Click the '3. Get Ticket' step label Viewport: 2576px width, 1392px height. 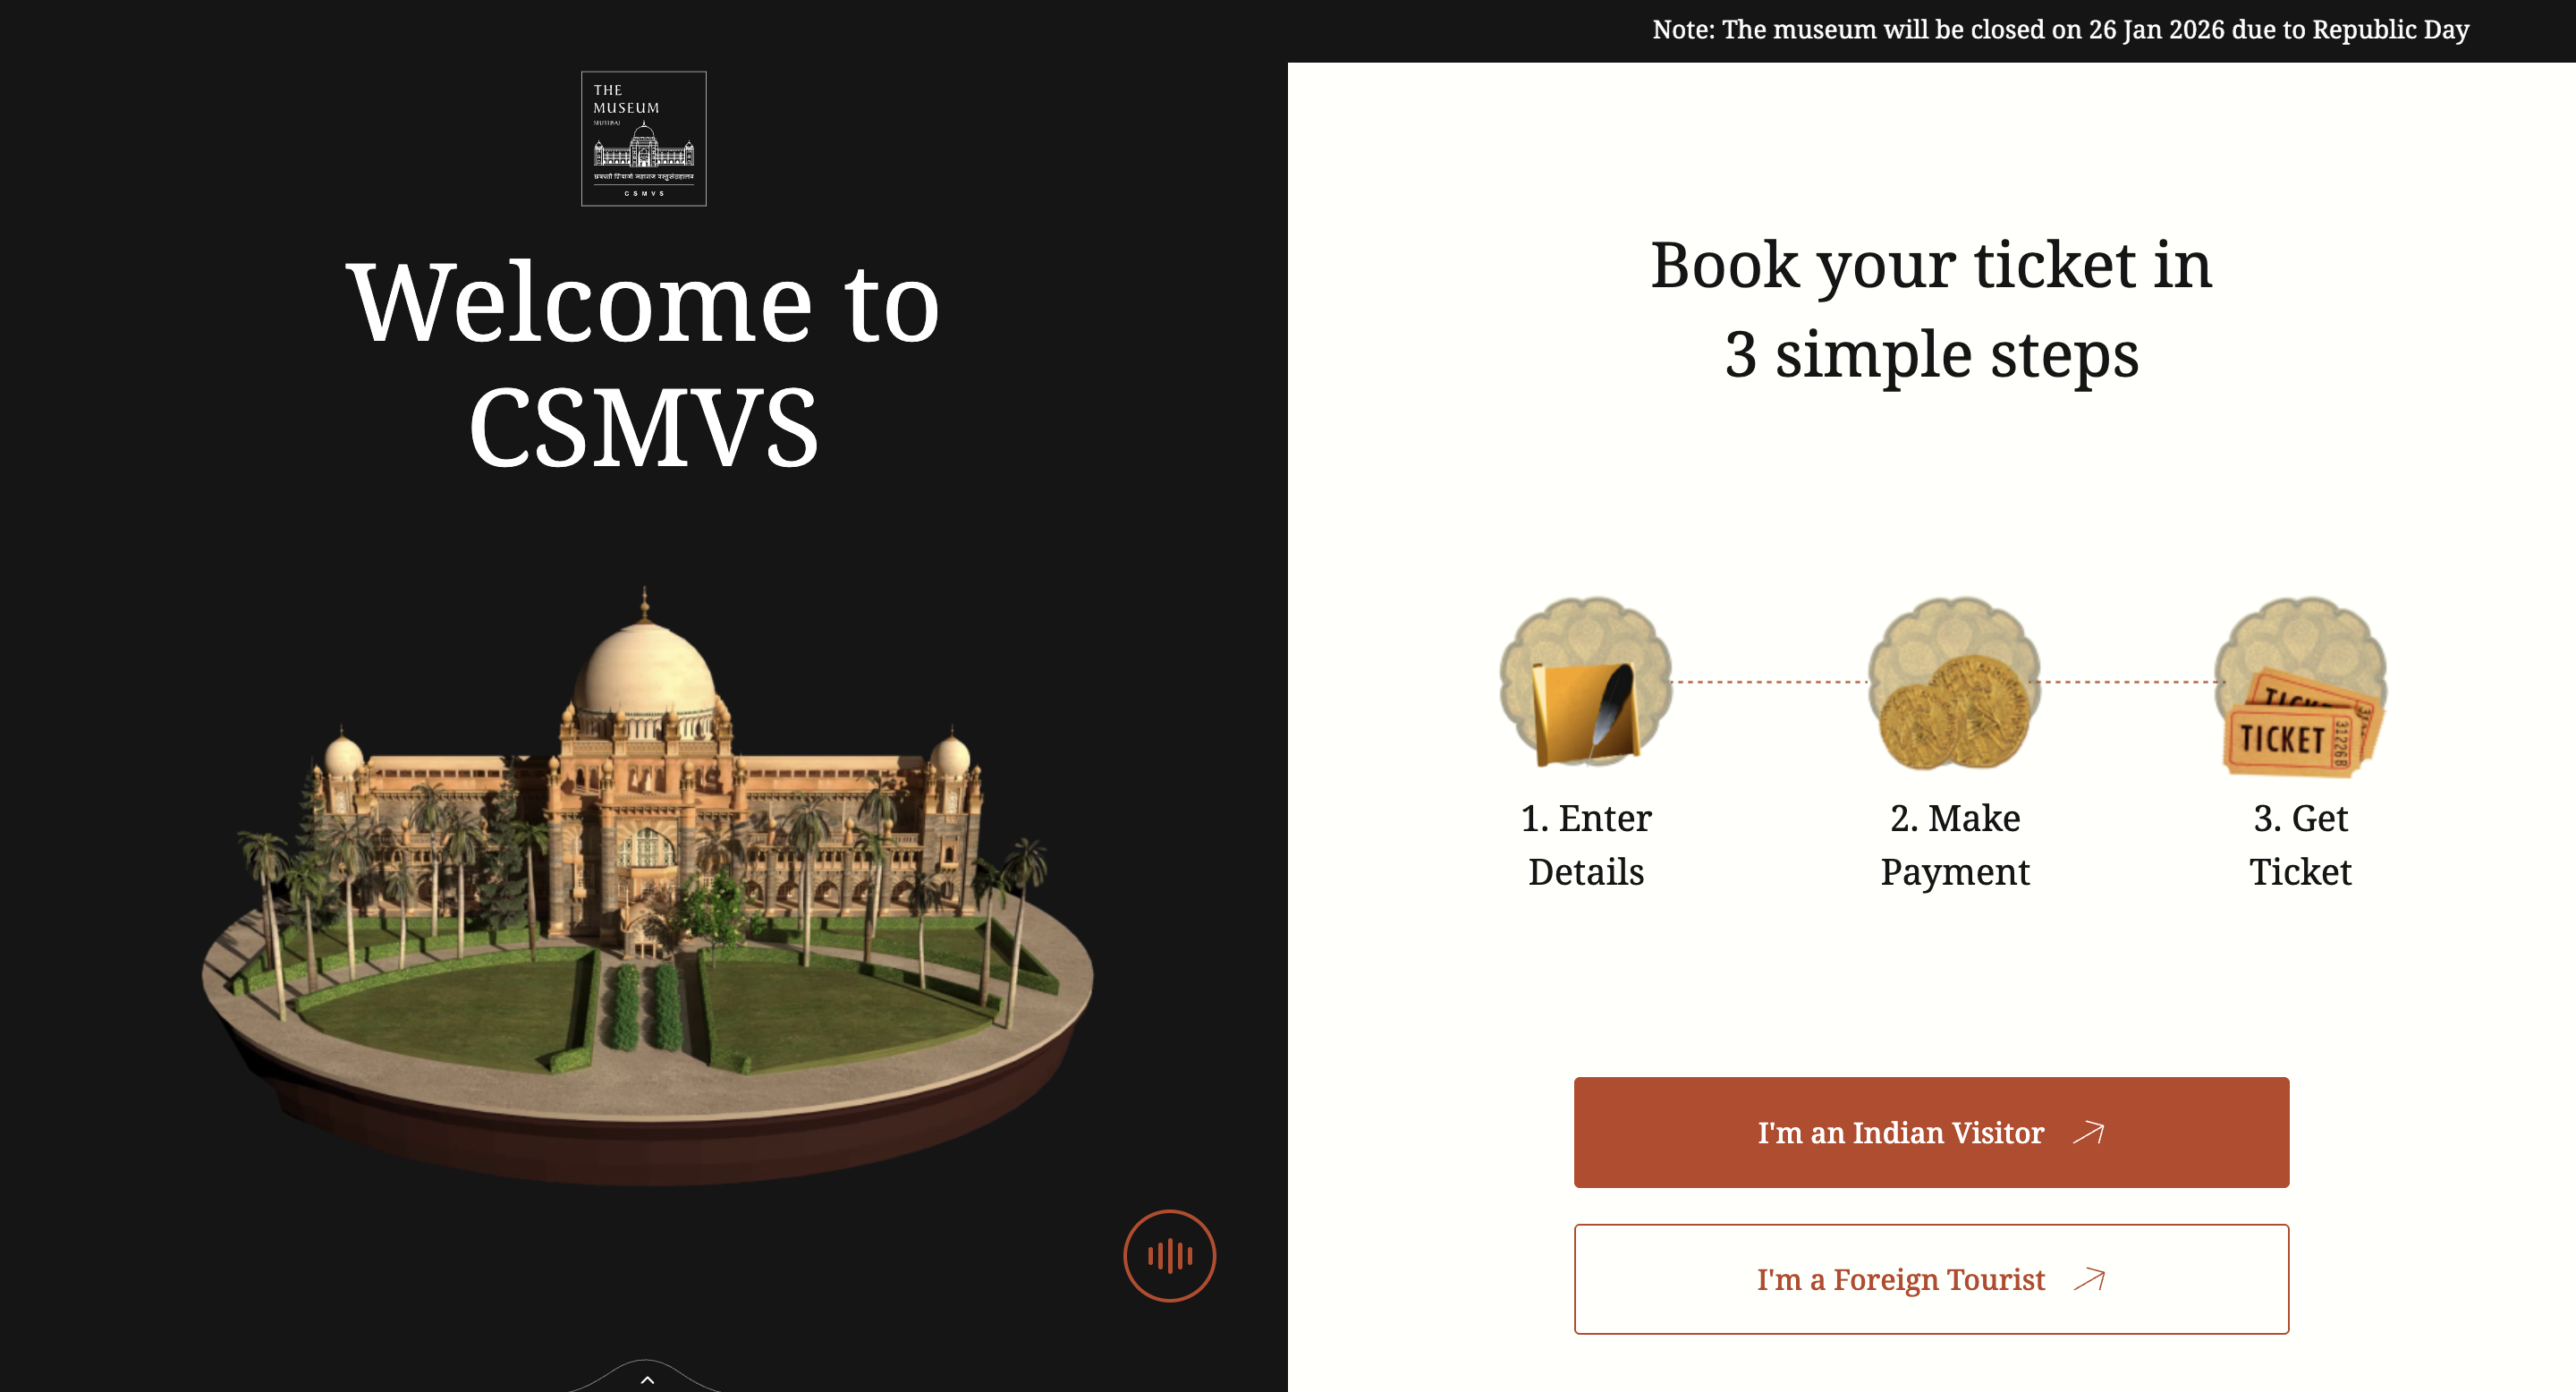tap(2300, 845)
